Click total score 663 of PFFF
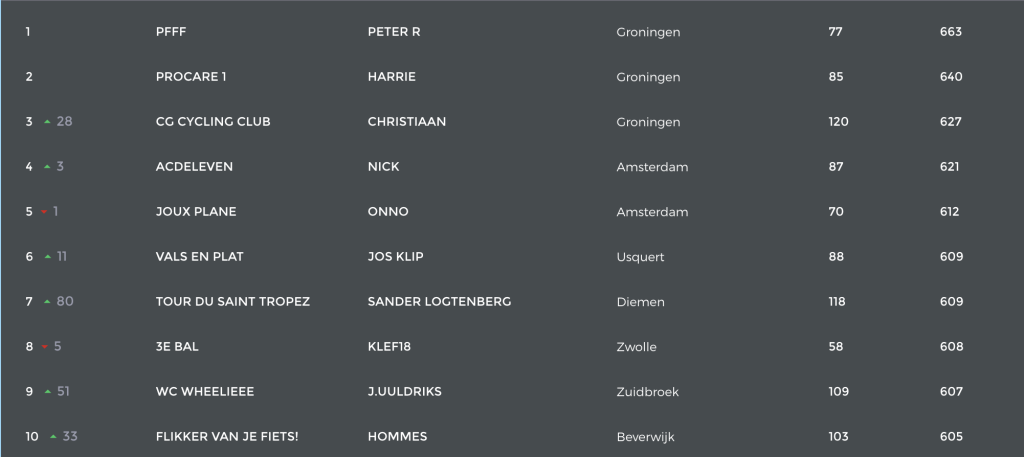This screenshot has width=1024, height=457. [x=951, y=32]
